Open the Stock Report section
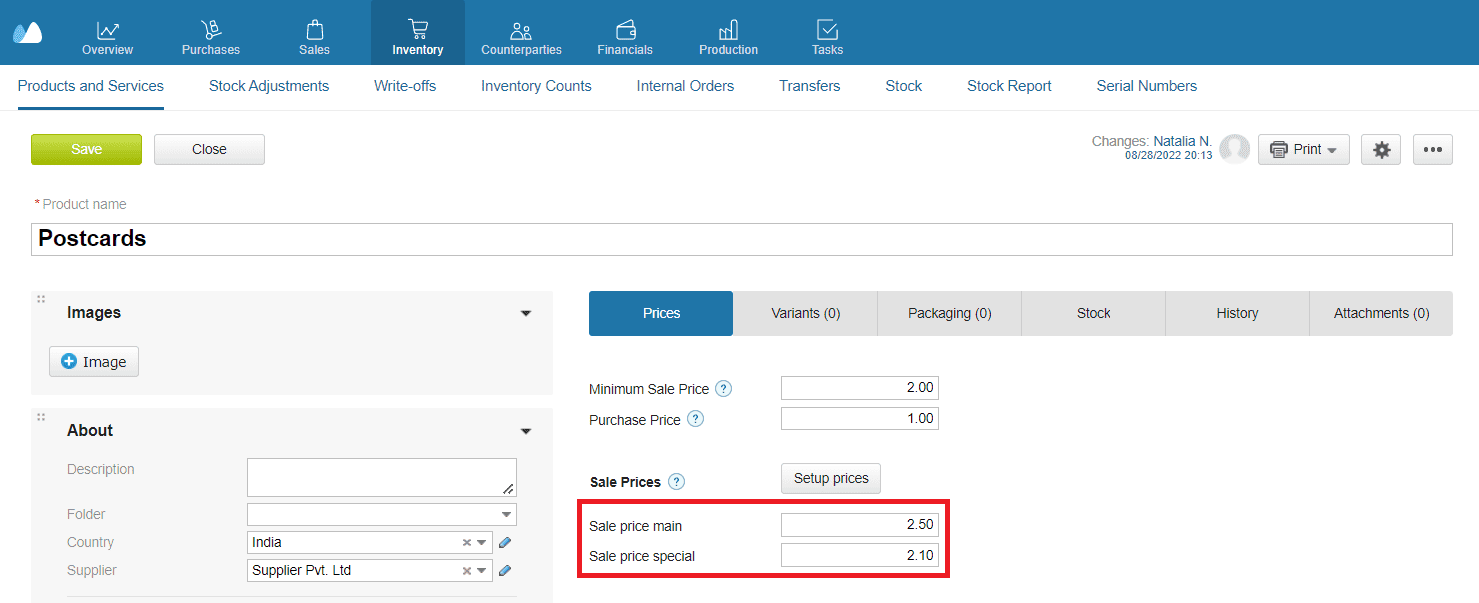Image resolution: width=1479 pixels, height=603 pixels. (1009, 86)
